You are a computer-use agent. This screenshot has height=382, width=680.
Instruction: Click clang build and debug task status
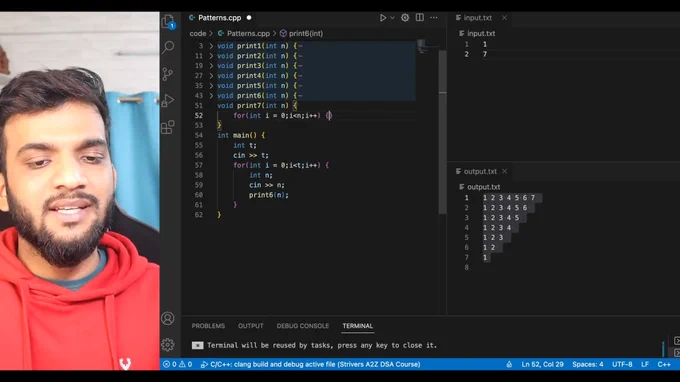tap(311, 364)
